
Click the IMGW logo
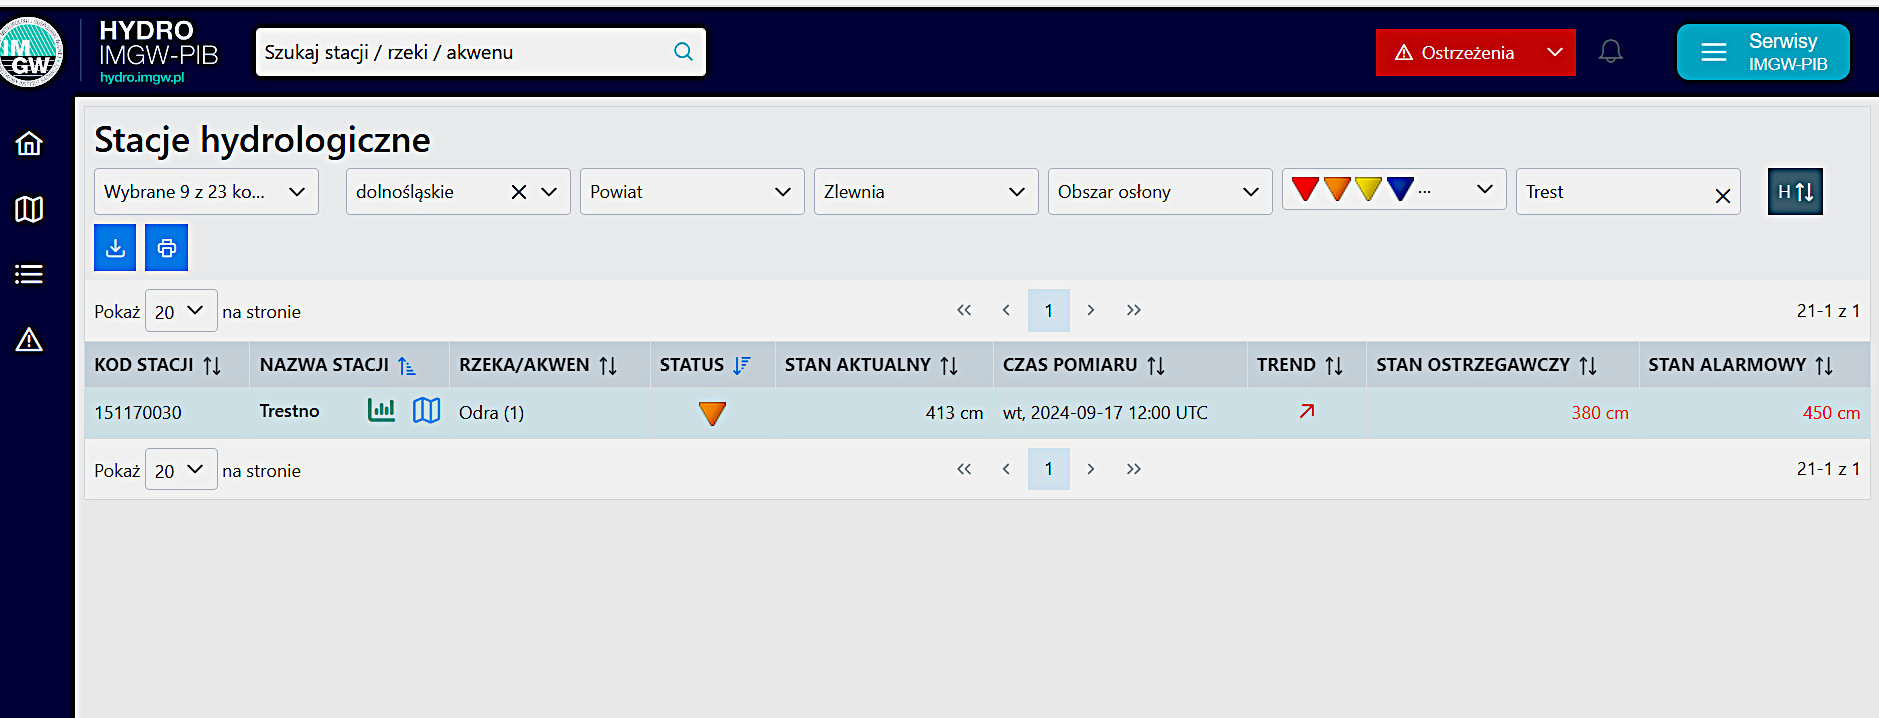pos(30,52)
